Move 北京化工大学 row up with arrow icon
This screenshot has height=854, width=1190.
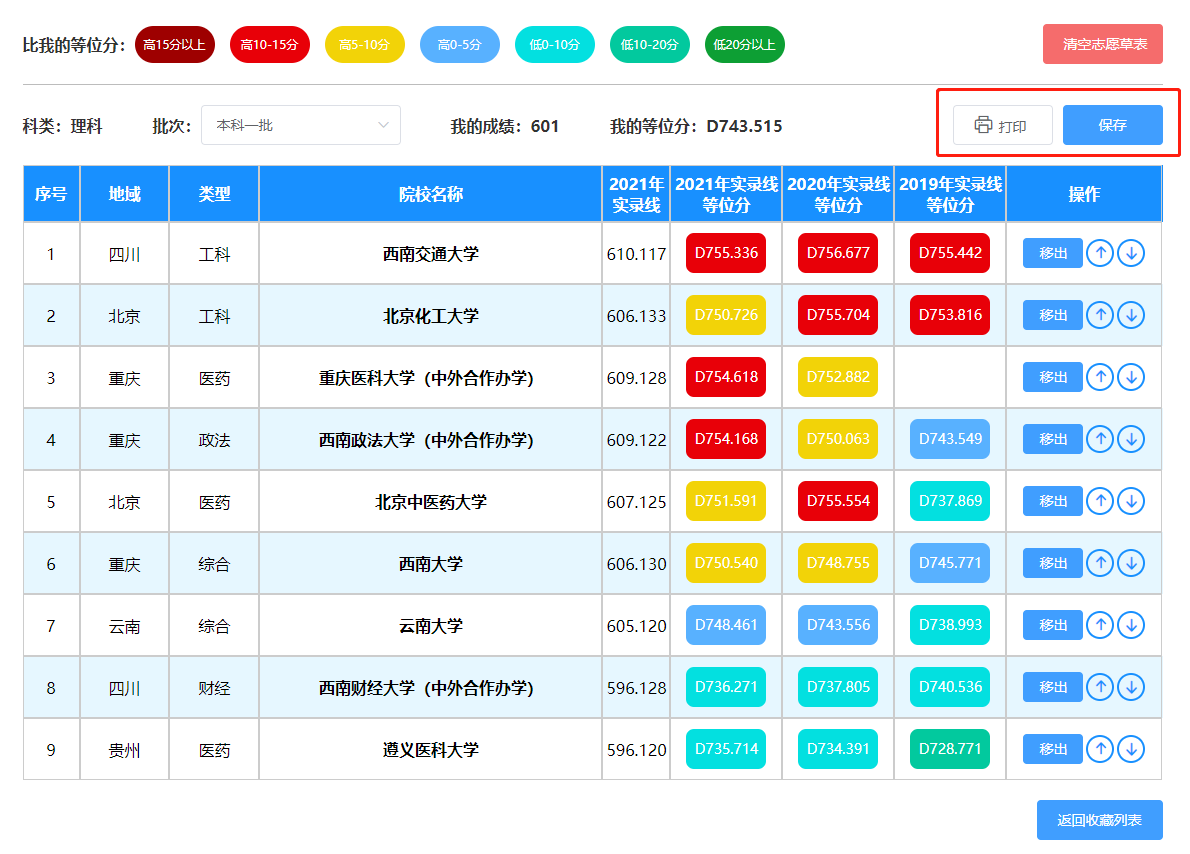[x=1100, y=315]
